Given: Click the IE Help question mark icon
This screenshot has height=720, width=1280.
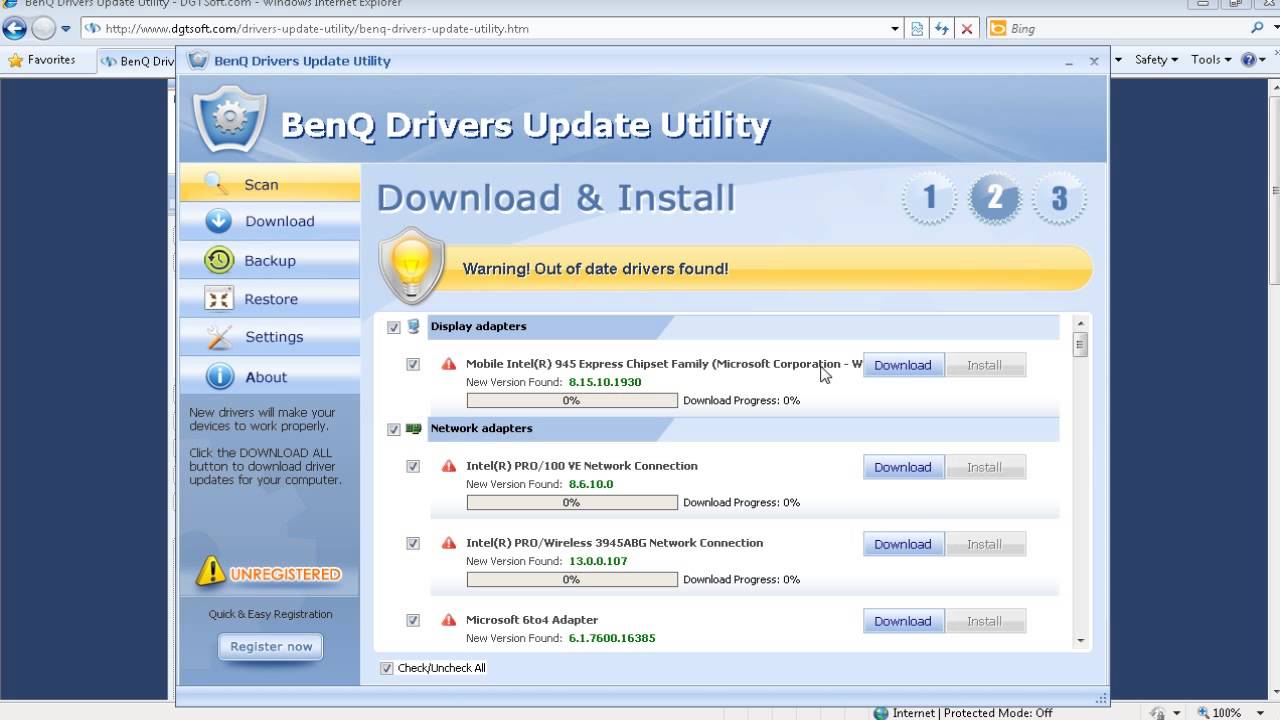Looking at the screenshot, I should [x=1248, y=60].
